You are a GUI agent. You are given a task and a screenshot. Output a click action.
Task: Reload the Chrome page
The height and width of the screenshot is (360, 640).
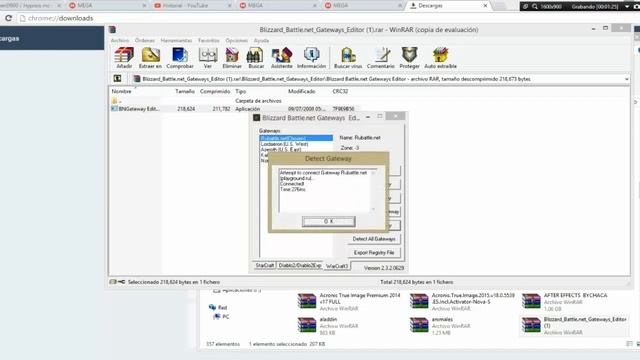pos(8,18)
